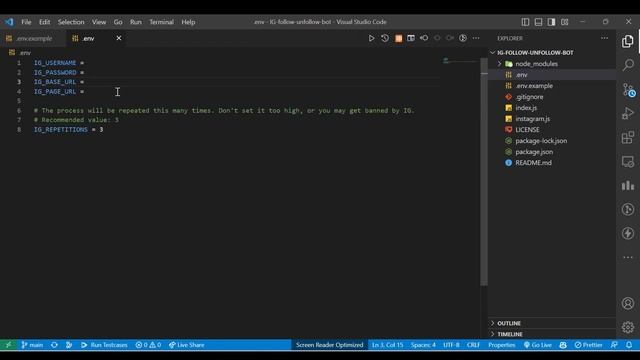Change indentation via Spaces: 4
The width and height of the screenshot is (640, 360).
click(423, 345)
